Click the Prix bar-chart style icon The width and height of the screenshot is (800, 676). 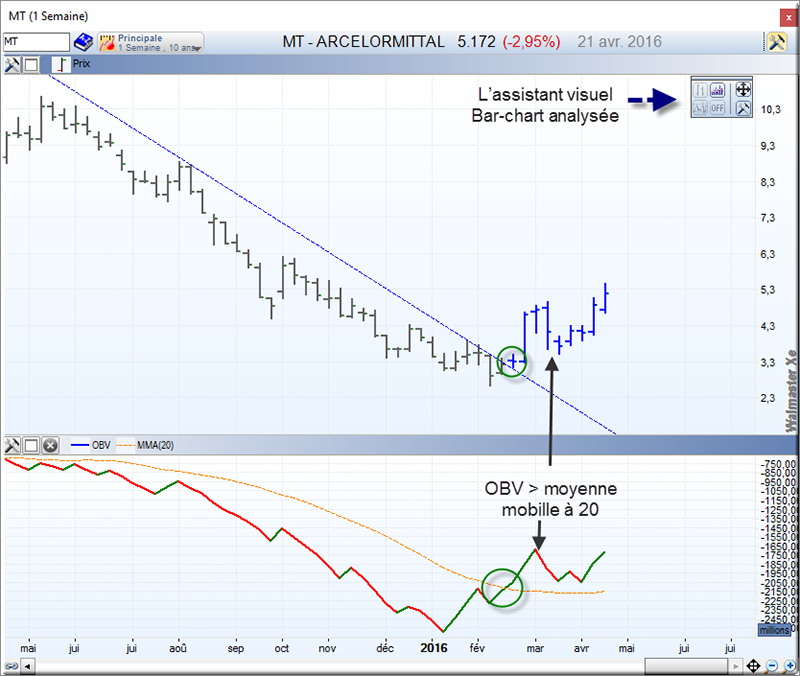click(x=62, y=64)
